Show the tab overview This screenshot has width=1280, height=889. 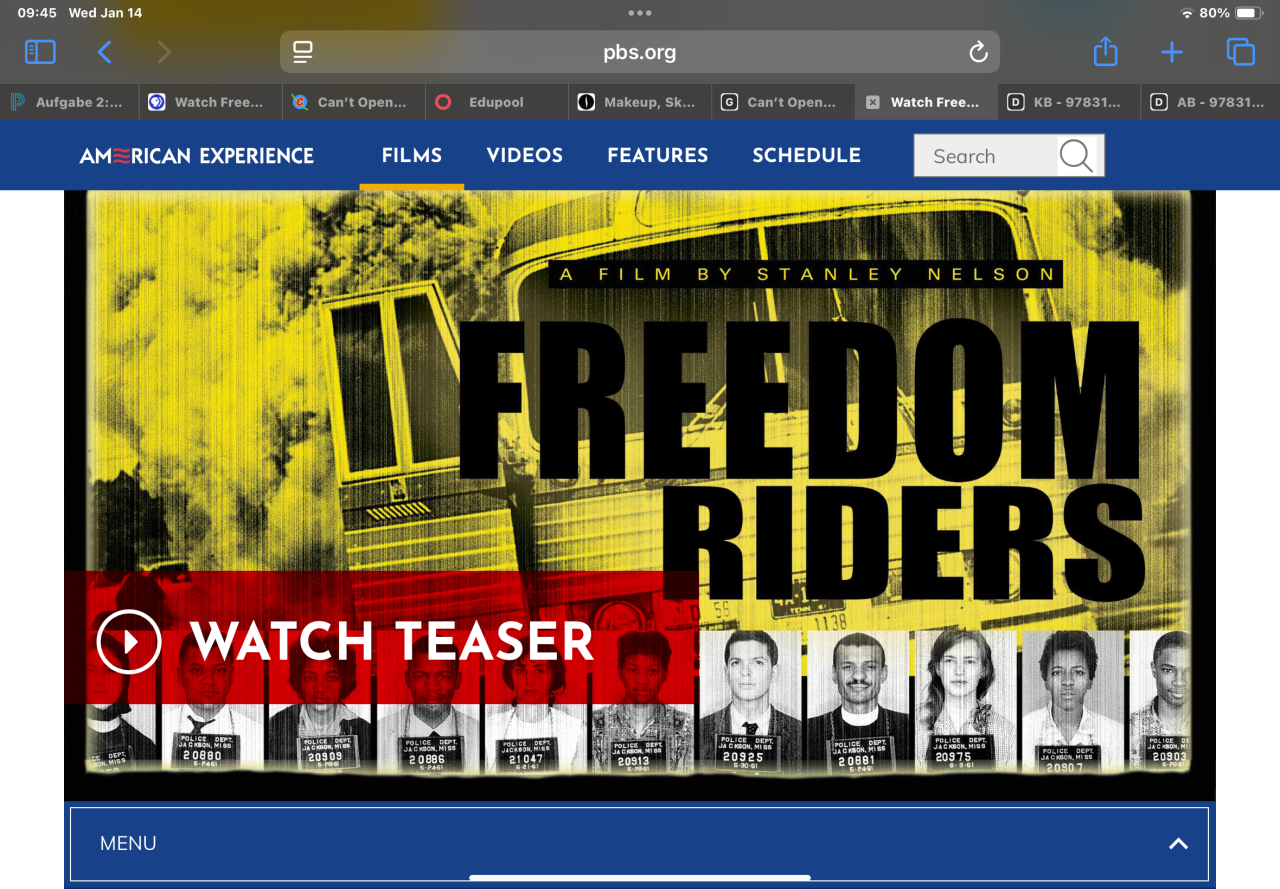(1240, 52)
